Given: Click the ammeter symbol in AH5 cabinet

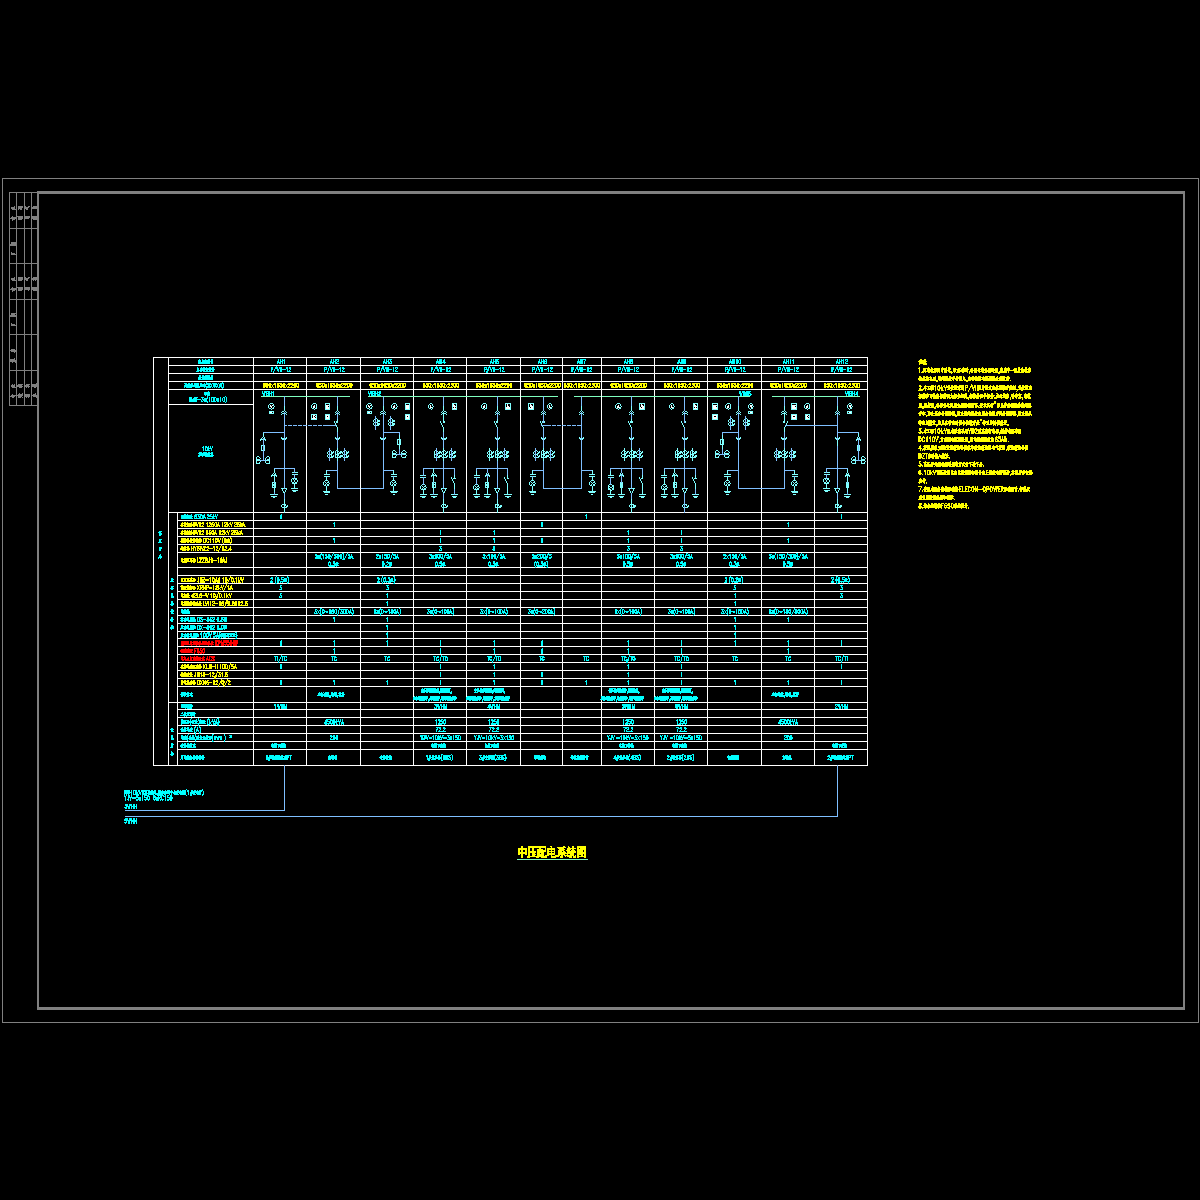Looking at the screenshot, I should click(x=484, y=407).
